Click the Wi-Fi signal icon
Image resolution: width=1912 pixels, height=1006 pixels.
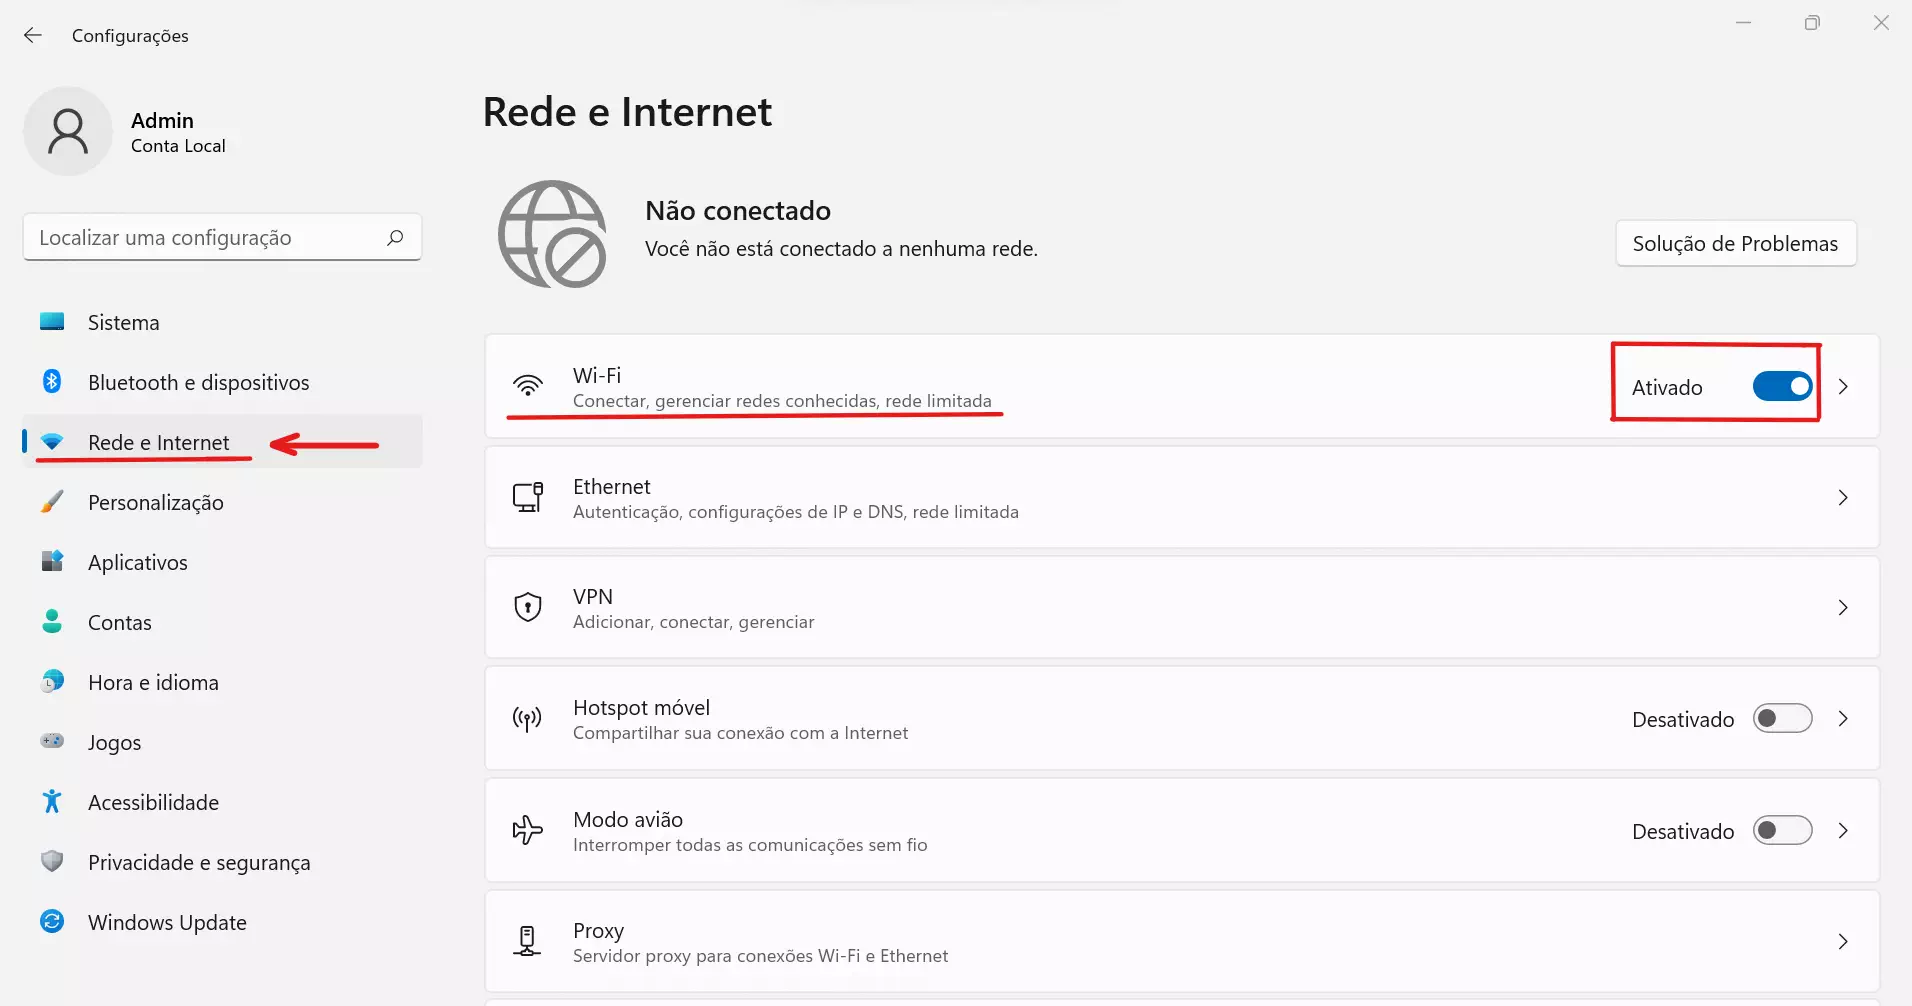tap(528, 385)
